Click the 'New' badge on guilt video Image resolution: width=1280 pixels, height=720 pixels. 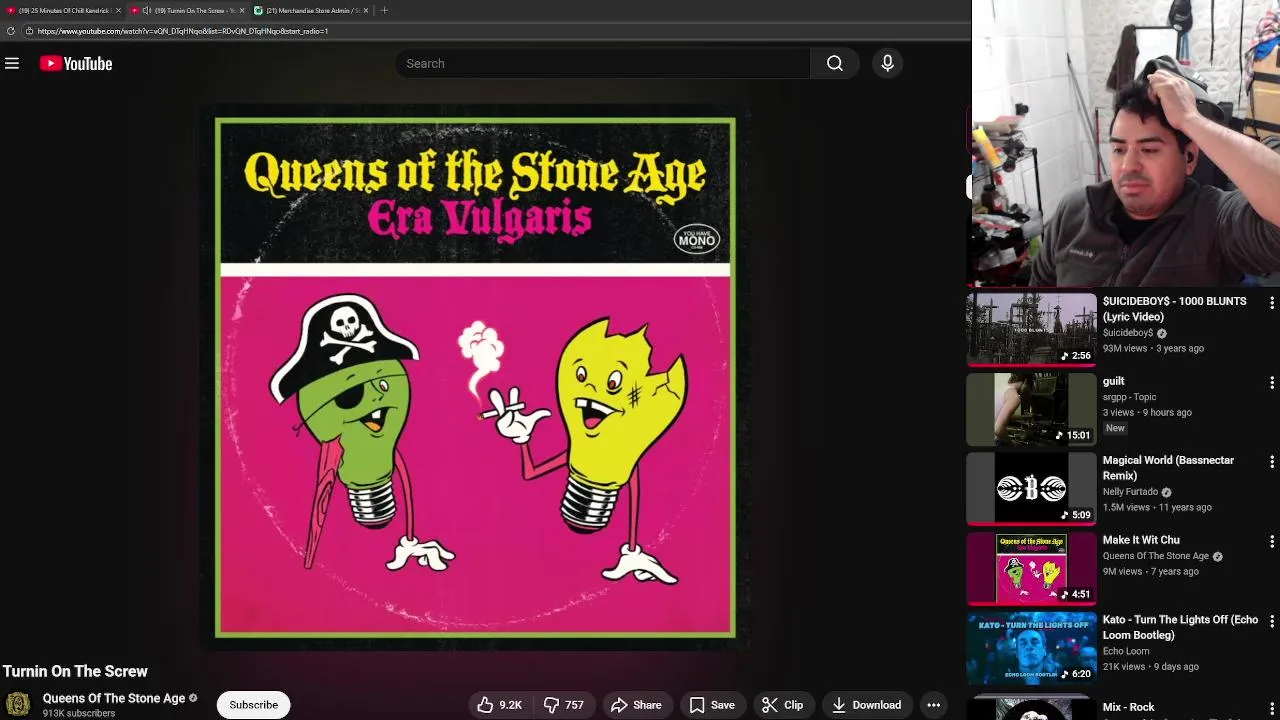[x=1115, y=428]
